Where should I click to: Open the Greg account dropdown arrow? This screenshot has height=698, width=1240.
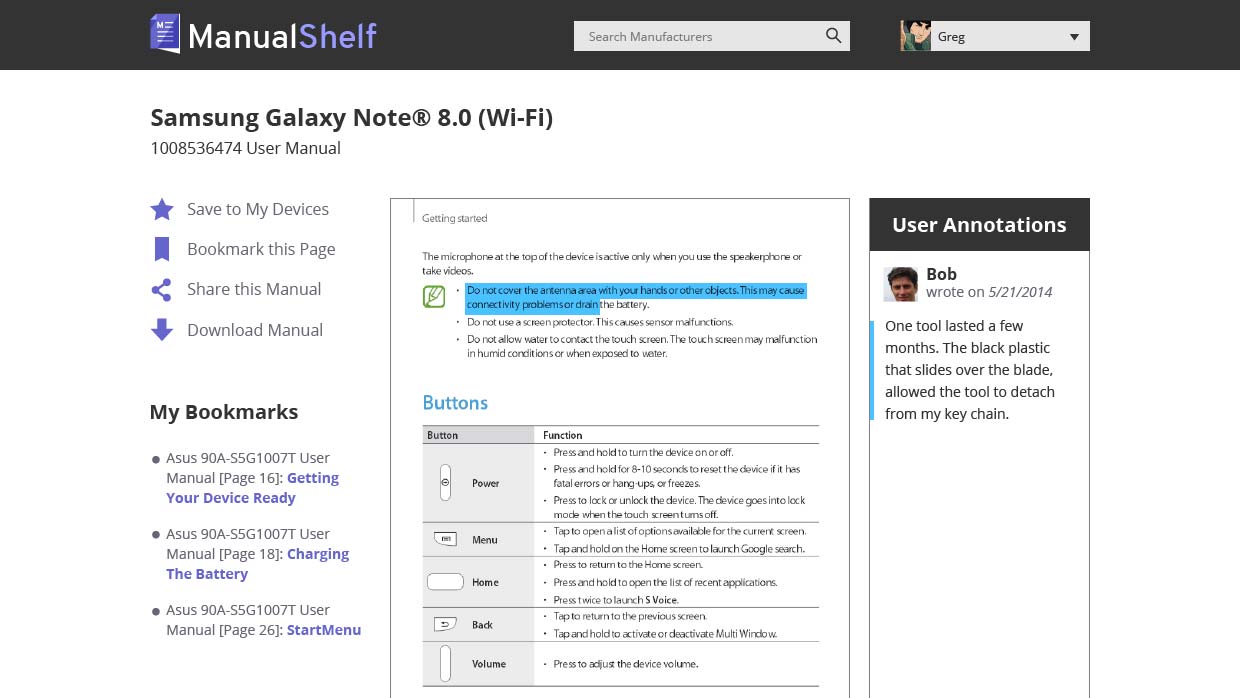pos(1074,37)
